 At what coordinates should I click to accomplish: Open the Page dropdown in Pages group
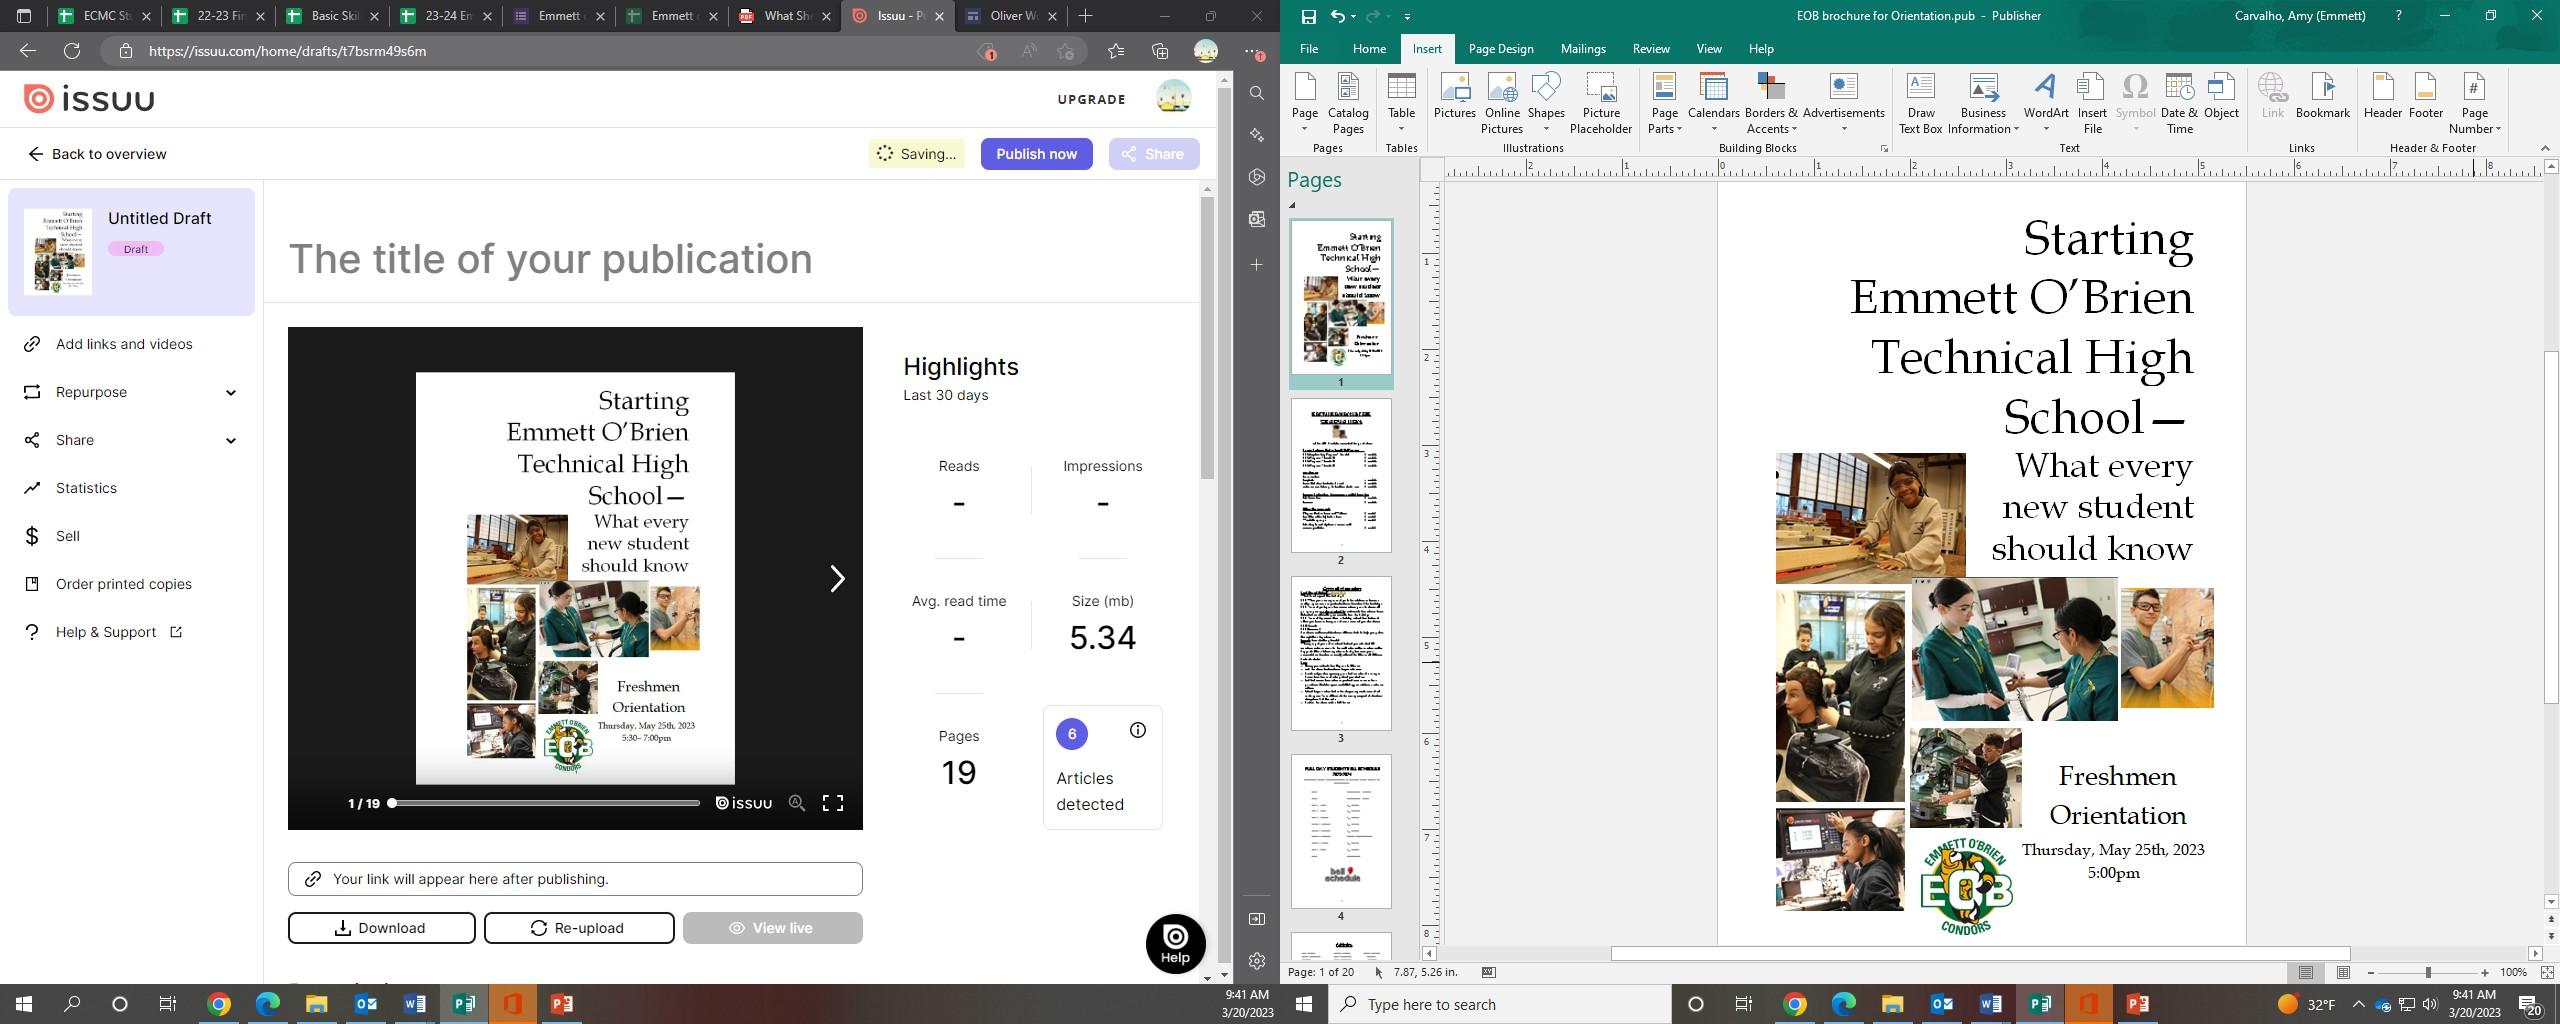point(1304,103)
